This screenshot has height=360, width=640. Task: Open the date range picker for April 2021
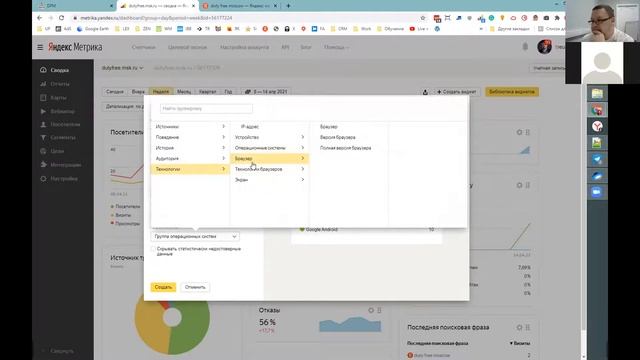(266, 92)
